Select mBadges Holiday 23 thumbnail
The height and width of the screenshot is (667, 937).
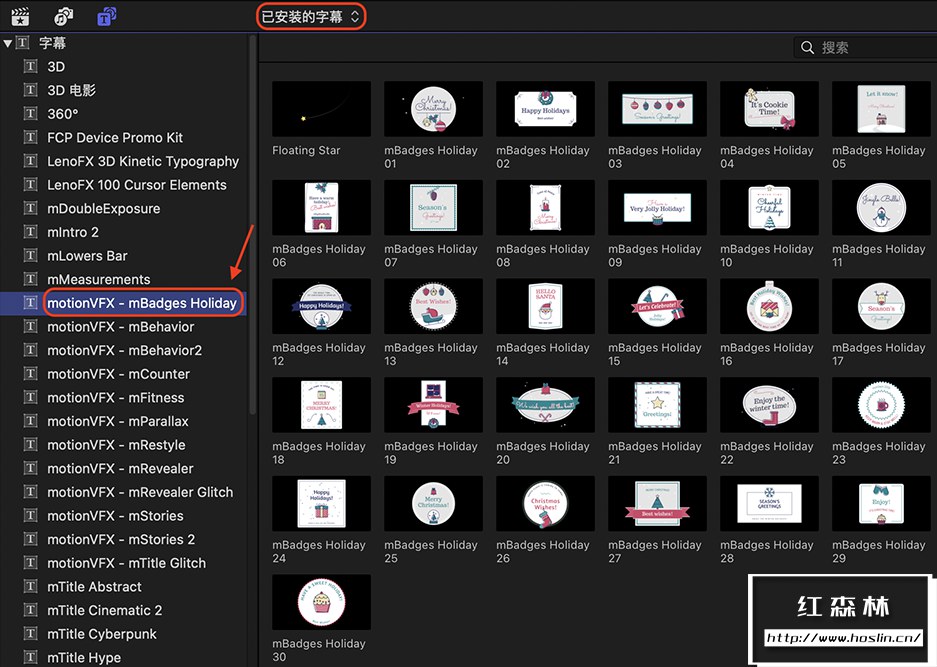click(881, 405)
